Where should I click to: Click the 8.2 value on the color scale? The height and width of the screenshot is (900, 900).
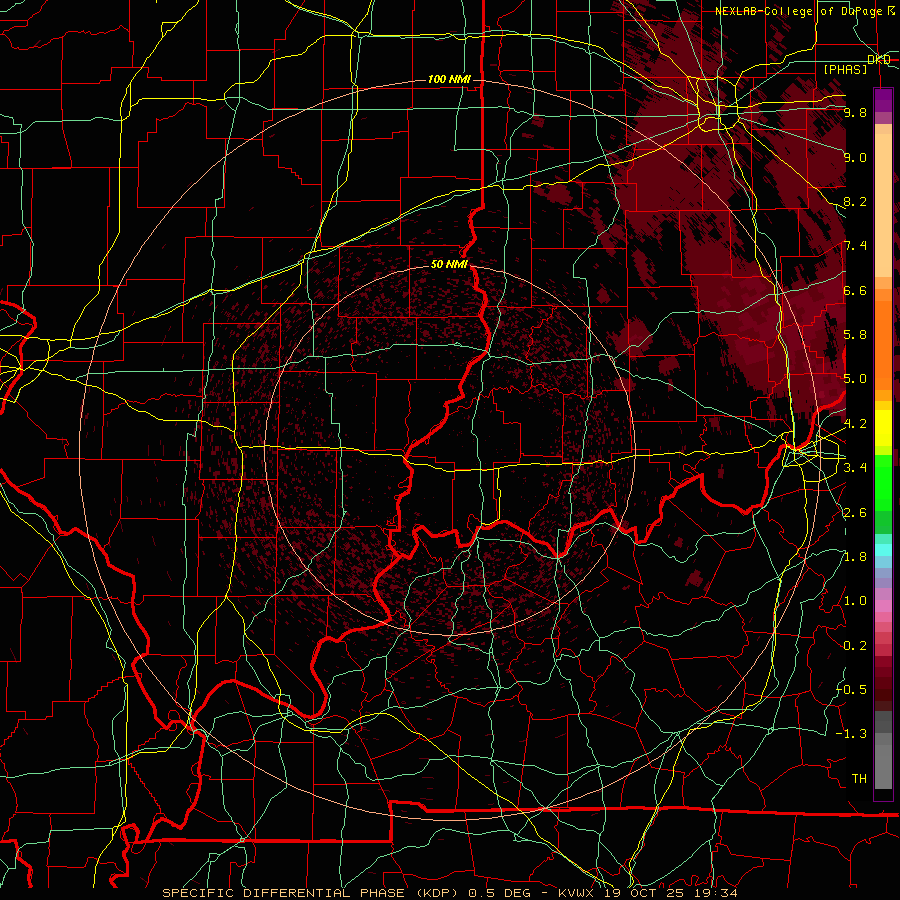855,201
